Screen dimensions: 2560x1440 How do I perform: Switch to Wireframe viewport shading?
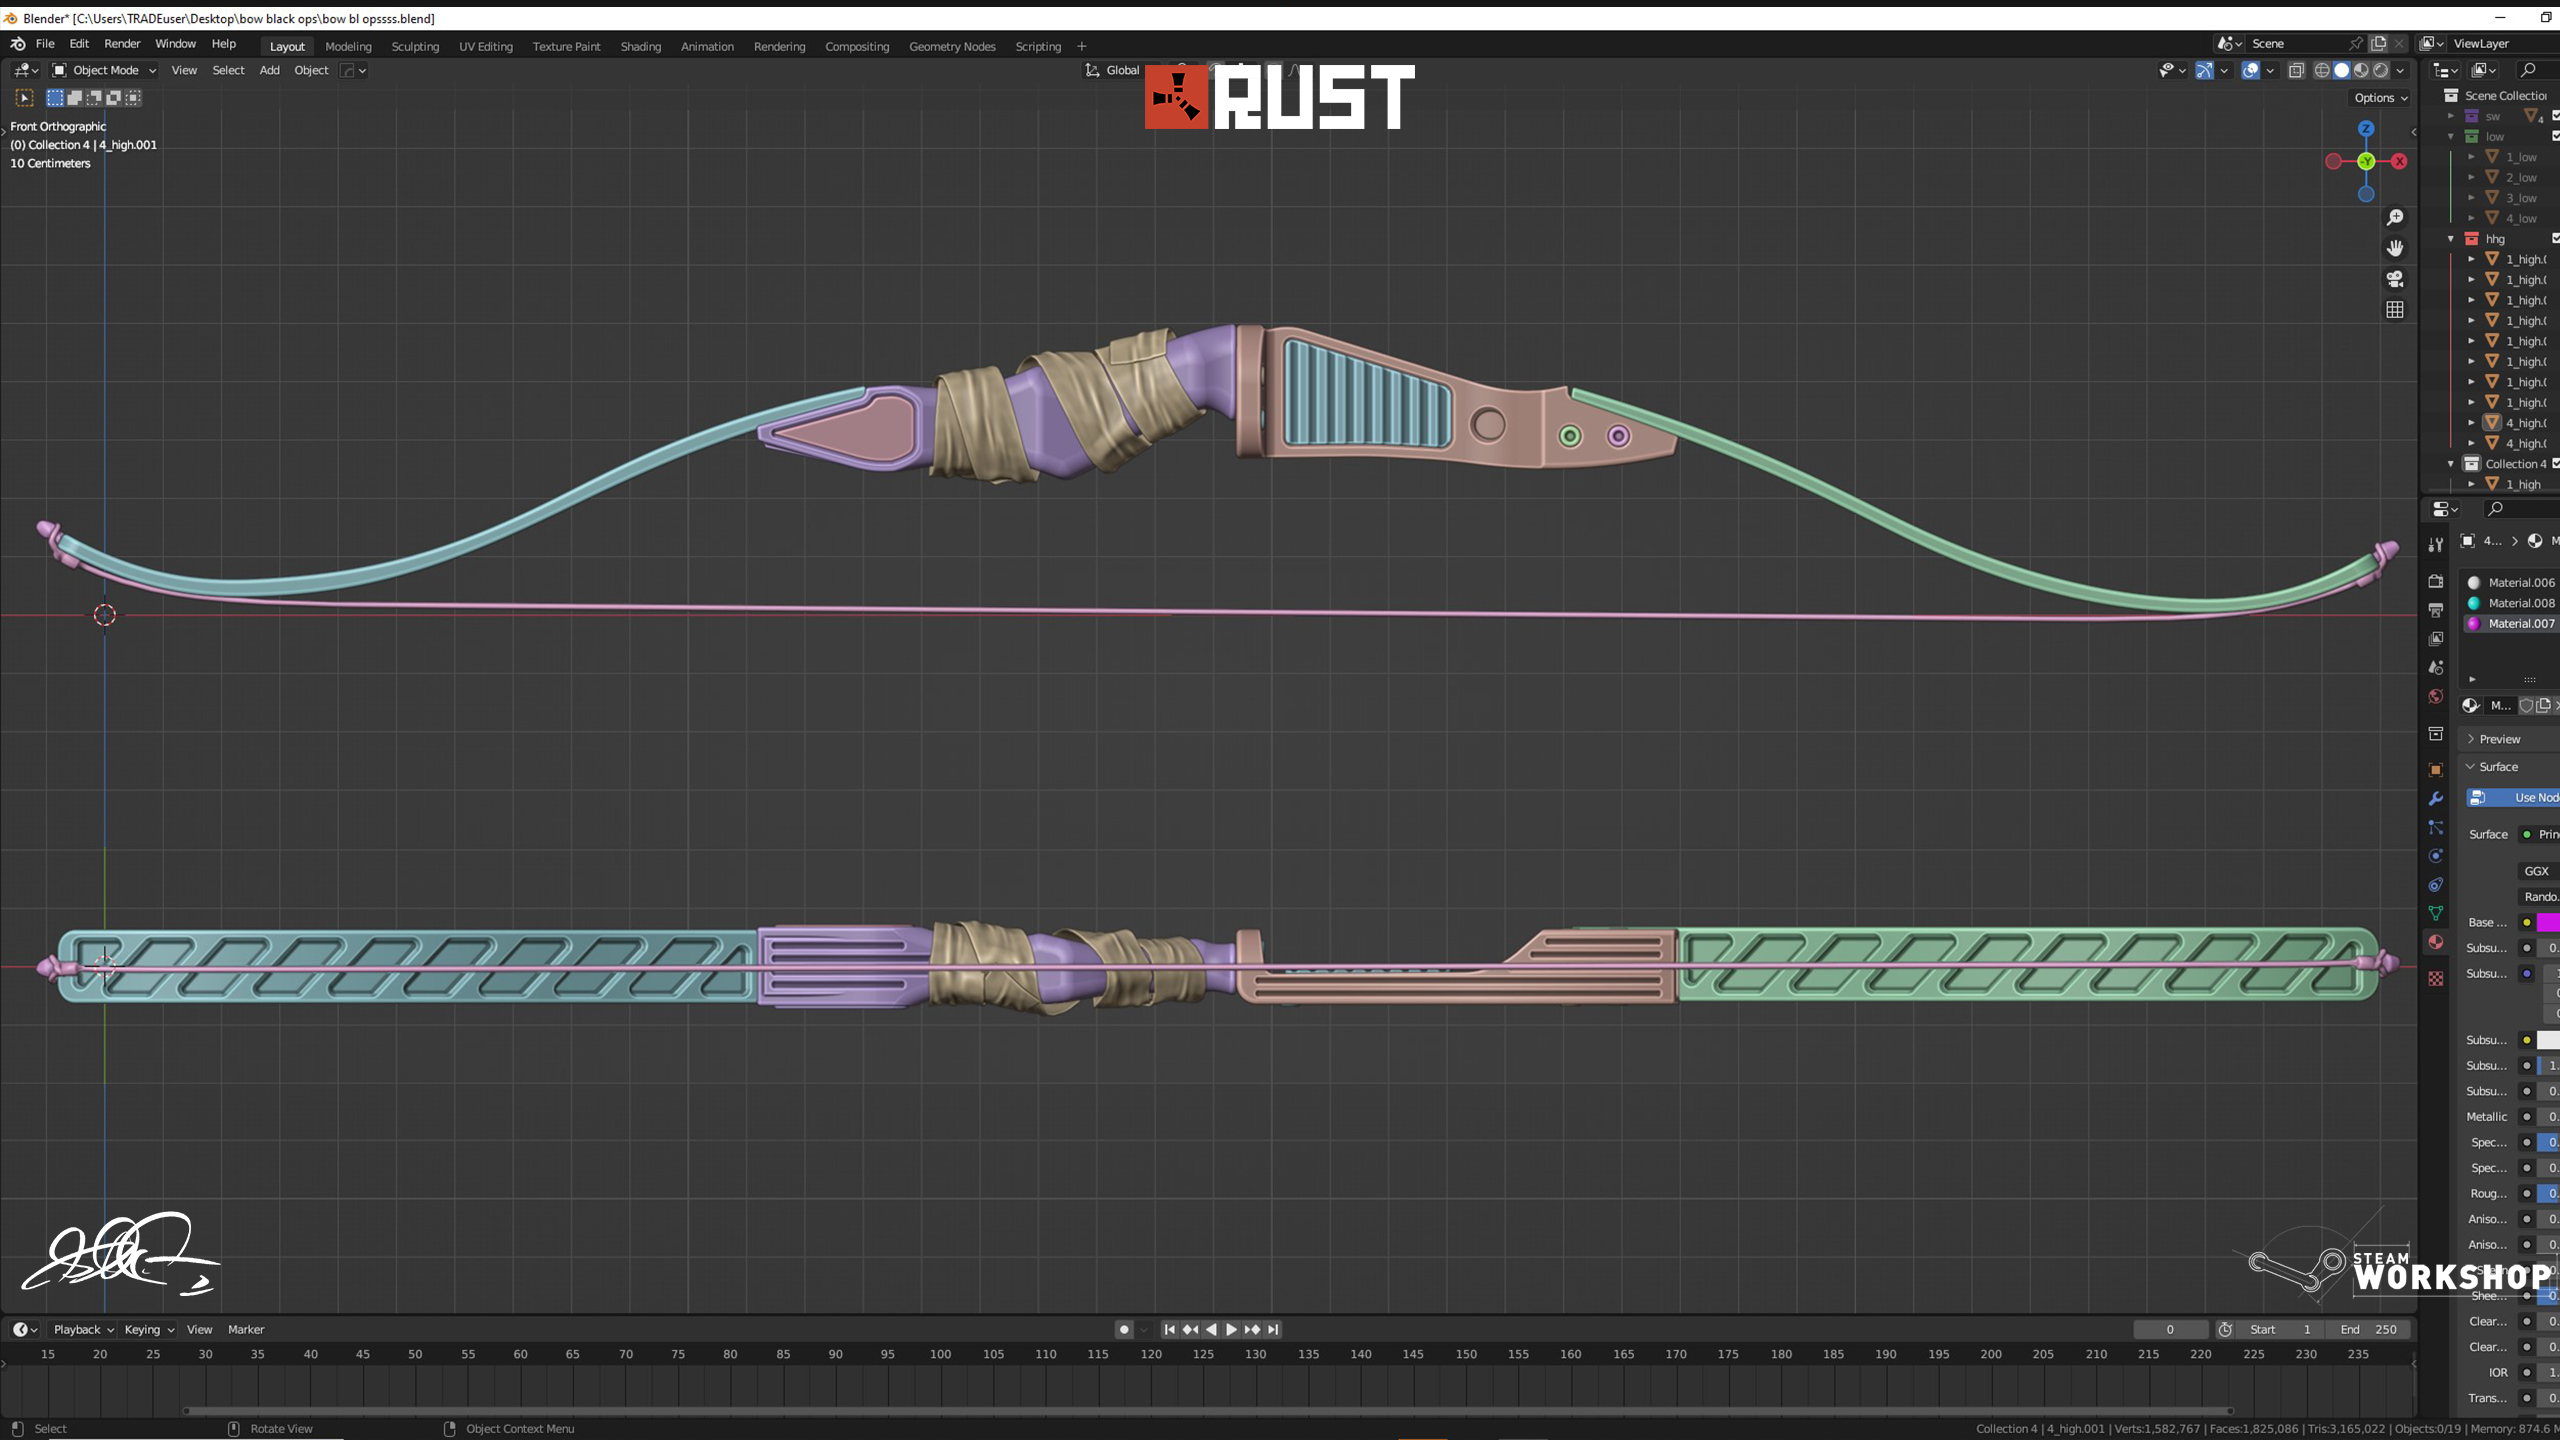[2322, 70]
